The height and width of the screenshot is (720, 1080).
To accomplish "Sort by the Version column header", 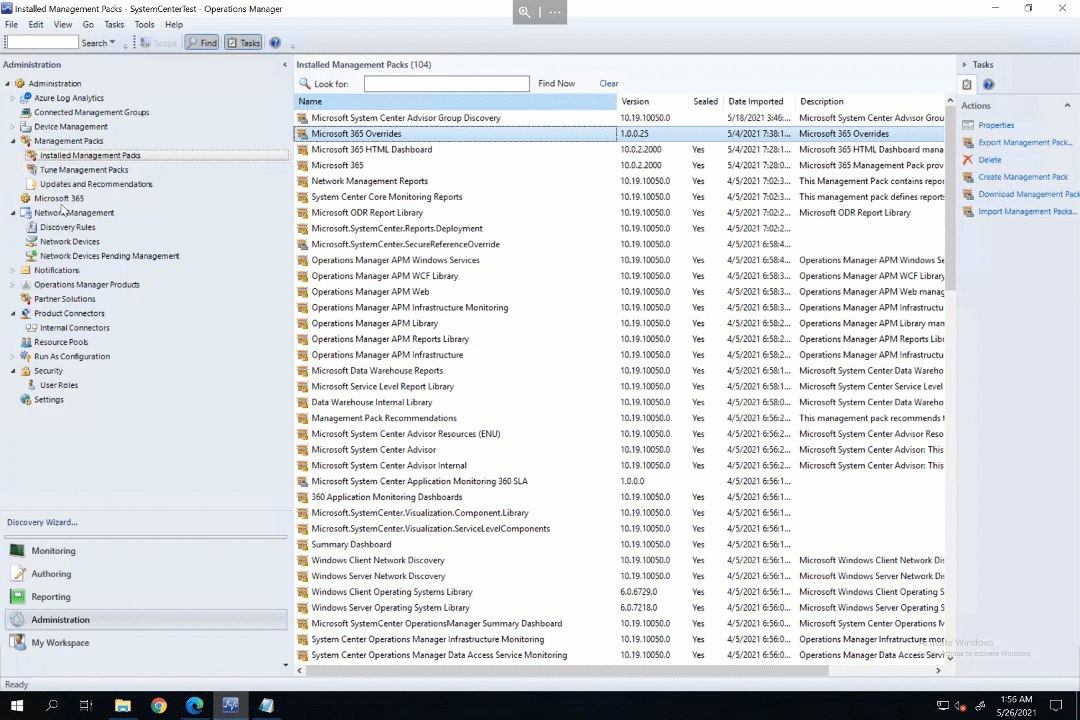I will pos(652,101).
